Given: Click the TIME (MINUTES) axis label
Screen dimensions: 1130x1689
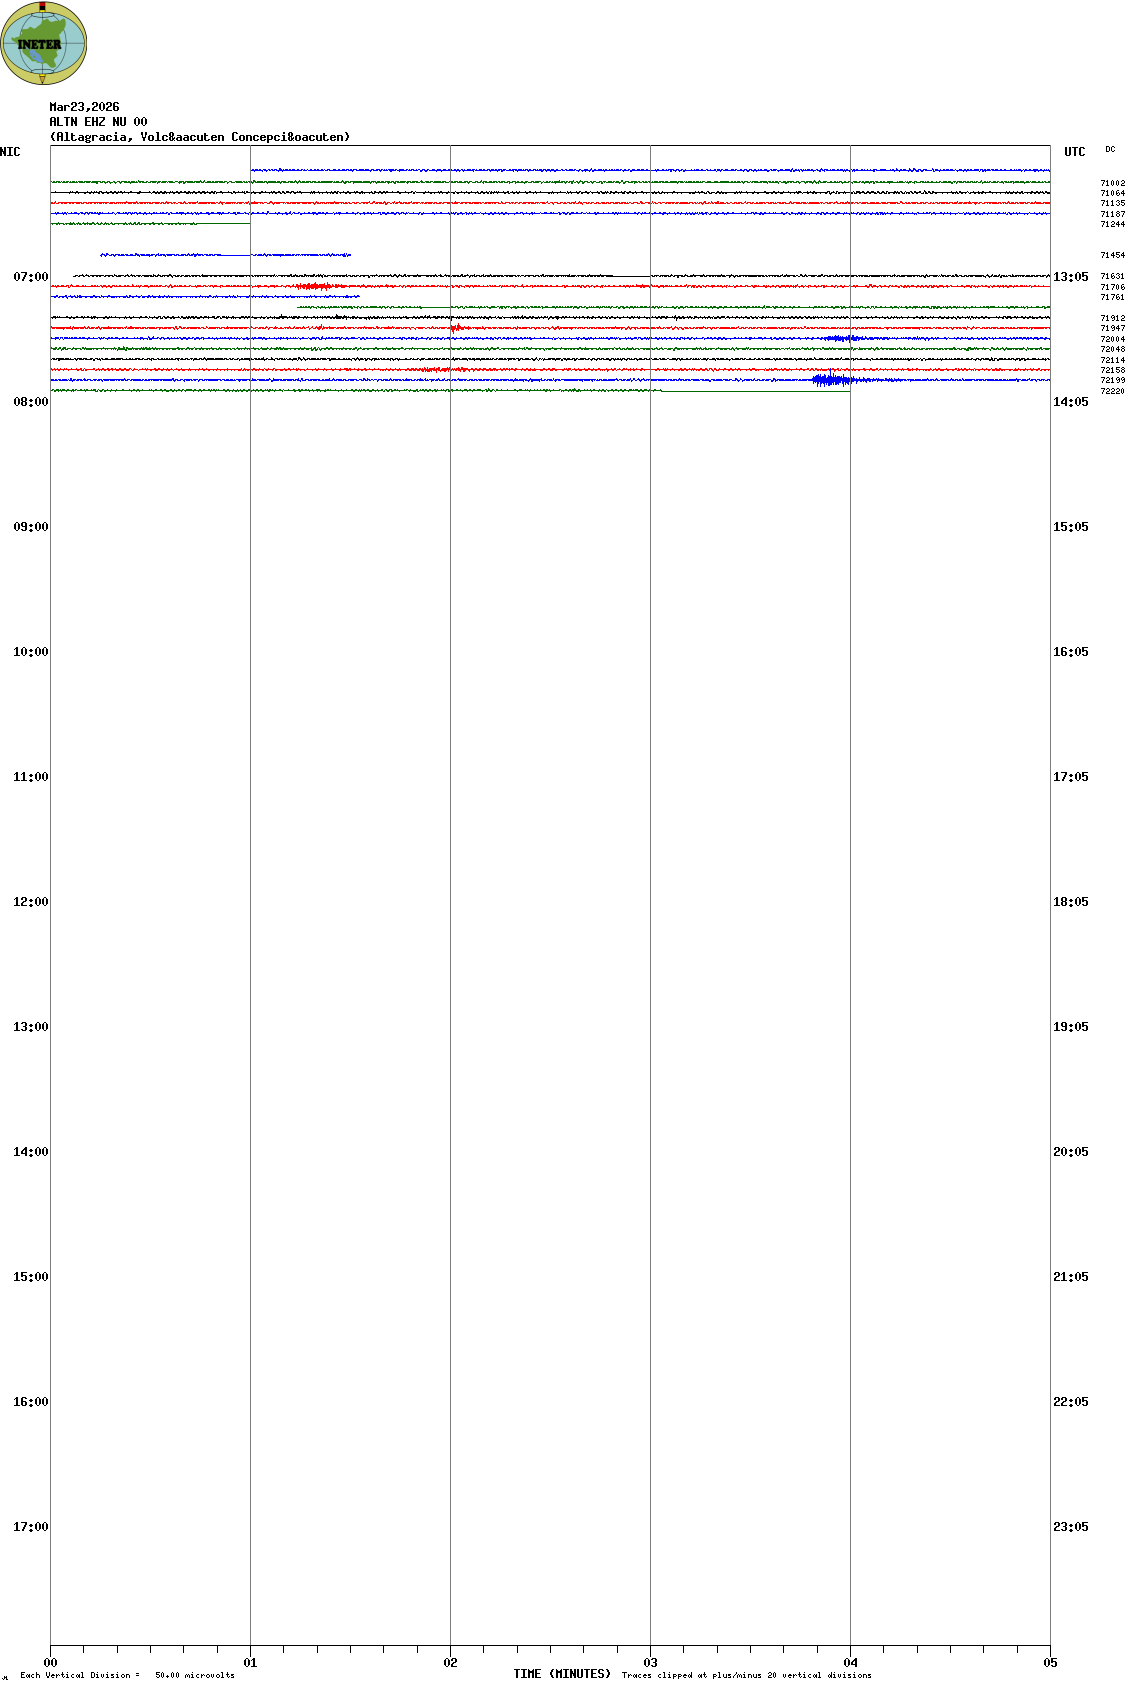Looking at the screenshot, I should (x=561, y=1674).
